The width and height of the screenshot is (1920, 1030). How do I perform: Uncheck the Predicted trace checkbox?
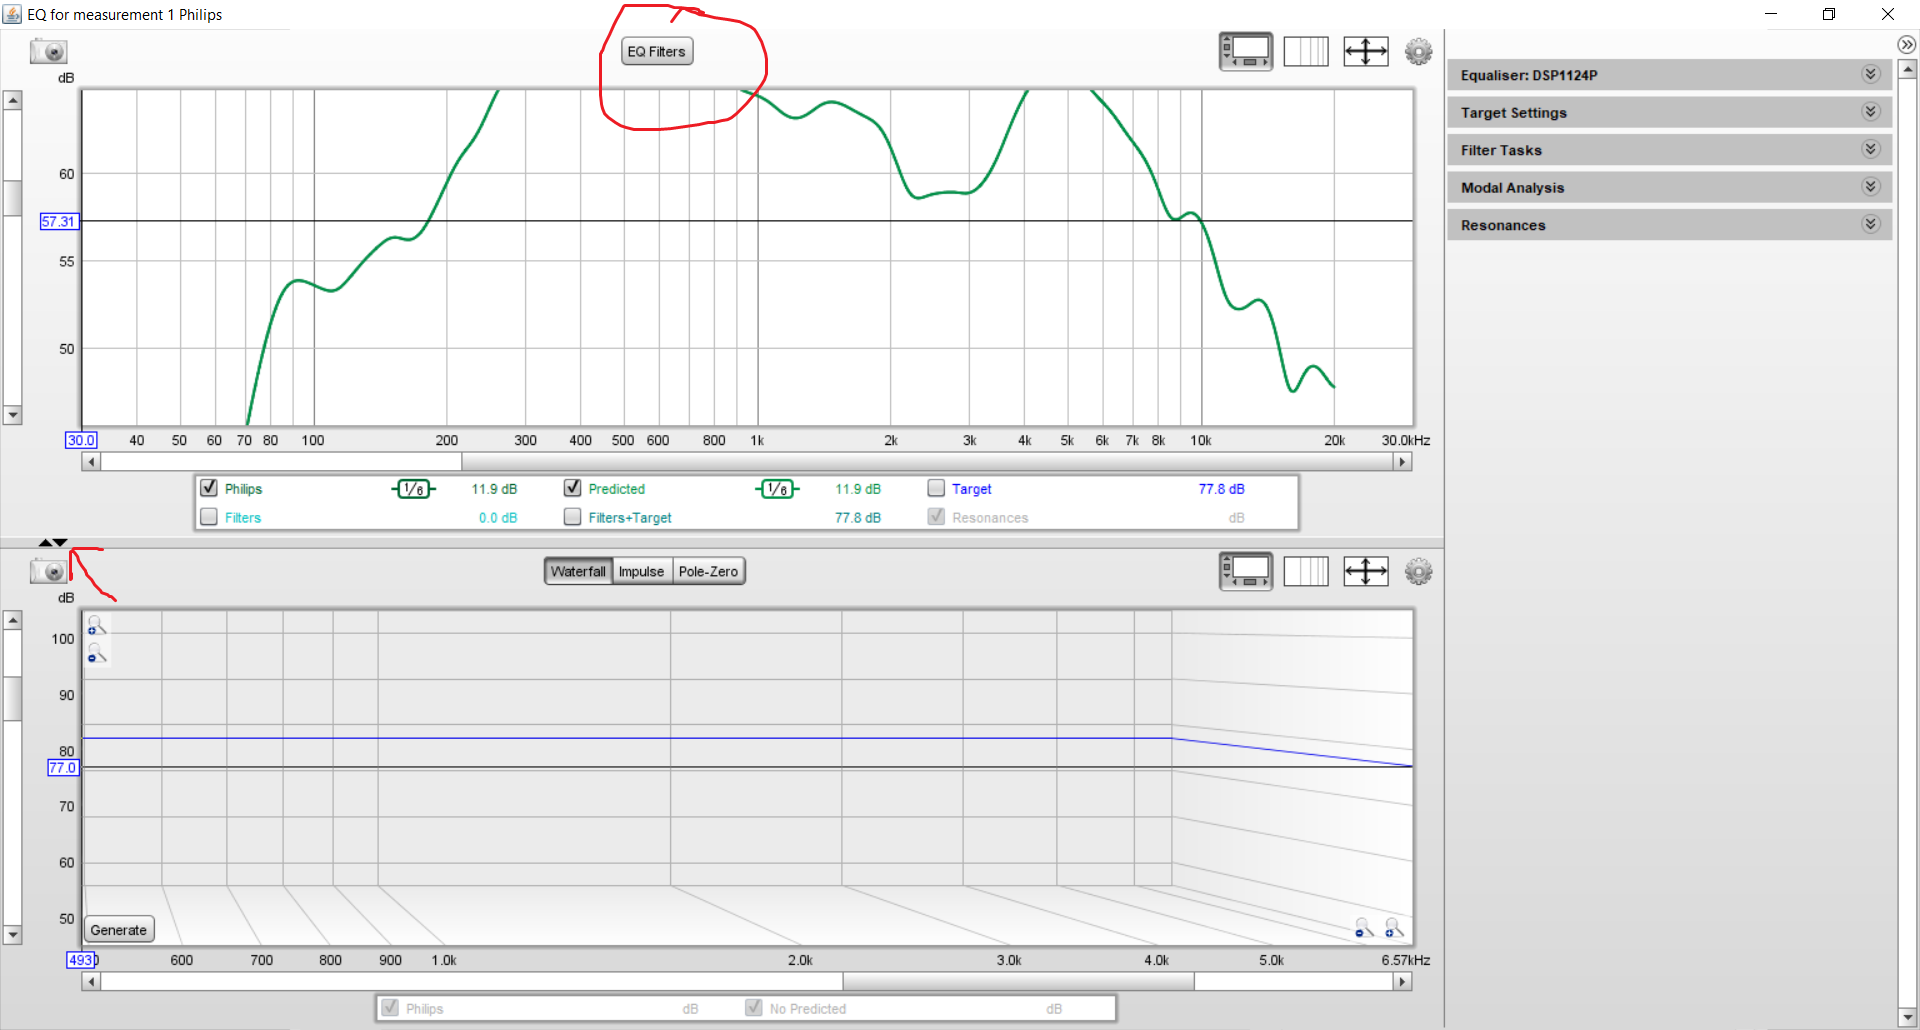pyautogui.click(x=573, y=488)
